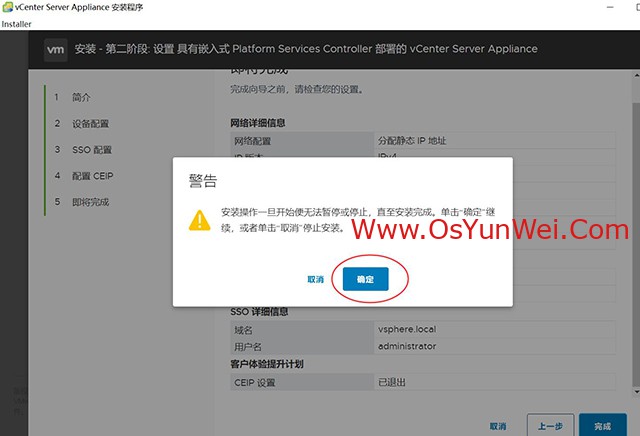Click the 警告 dialog title
Screen dimensions: 640x436
[x=203, y=180]
